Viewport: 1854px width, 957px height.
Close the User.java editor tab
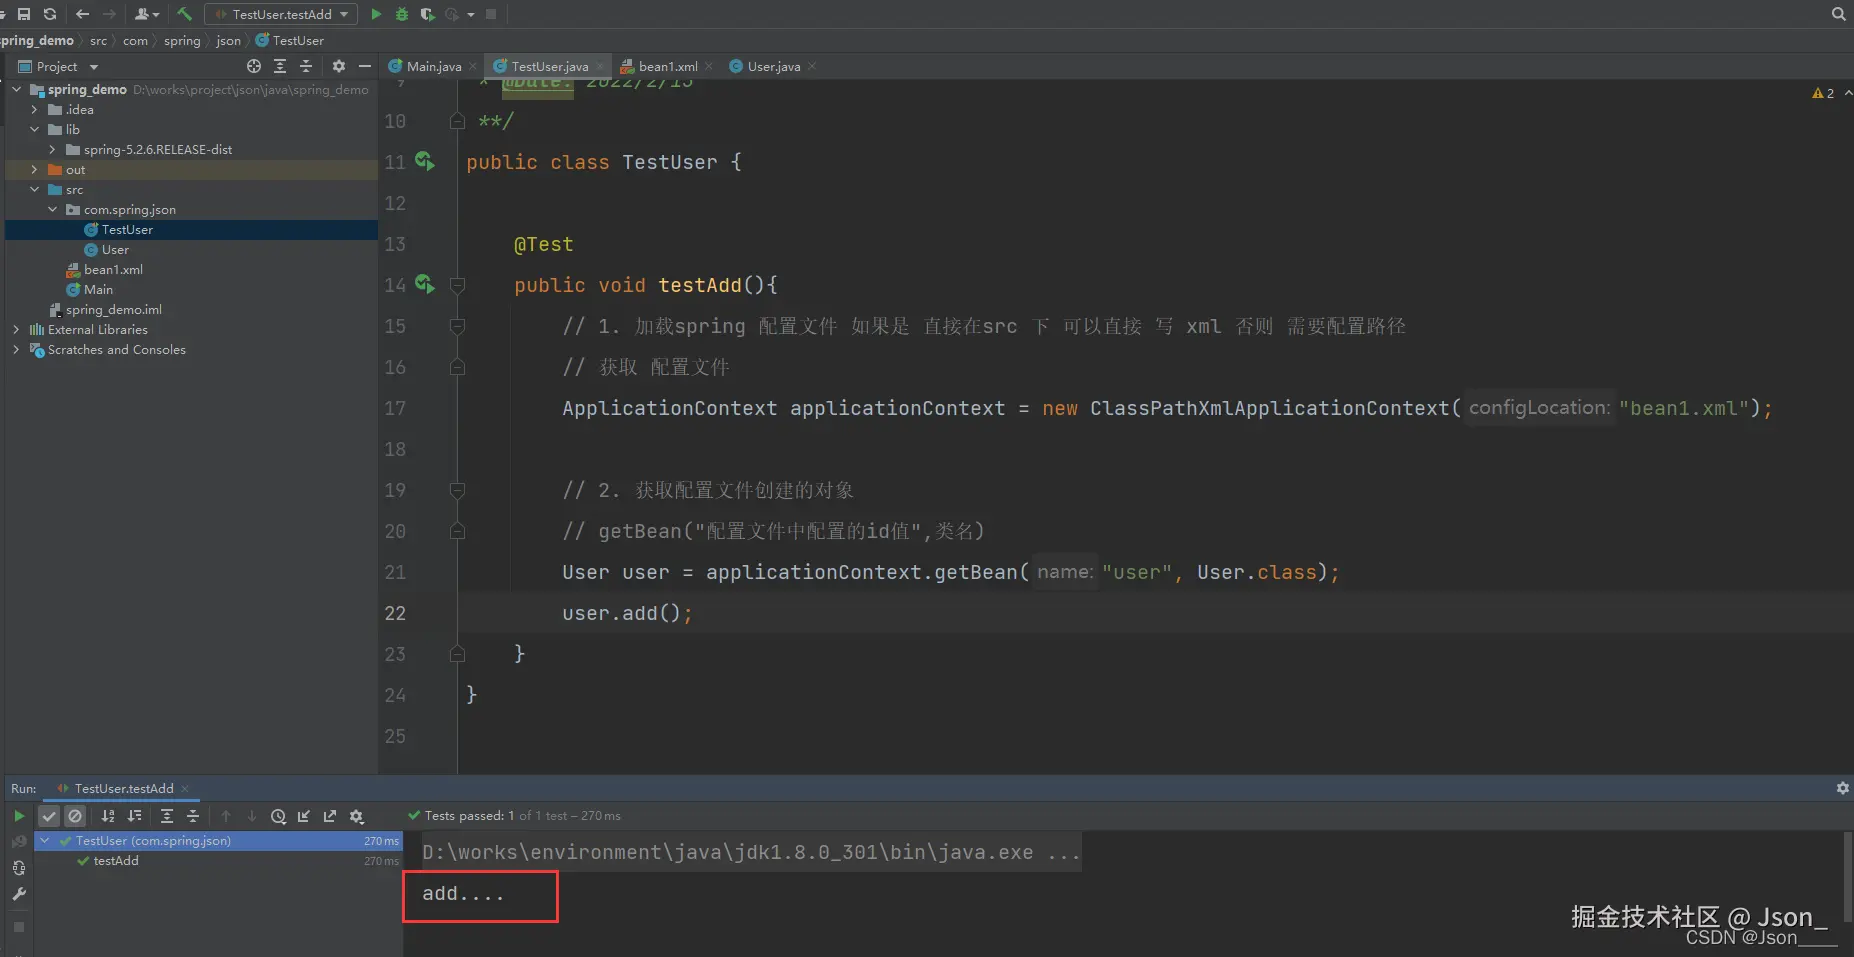812,66
